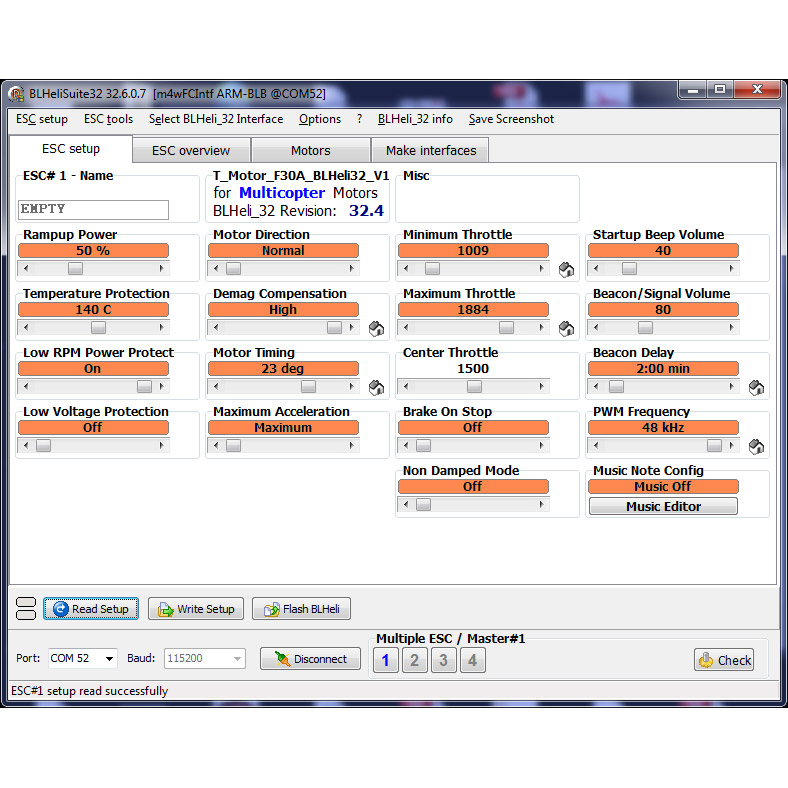Click the BLHeliSuite32 title bar app icon

17,94
